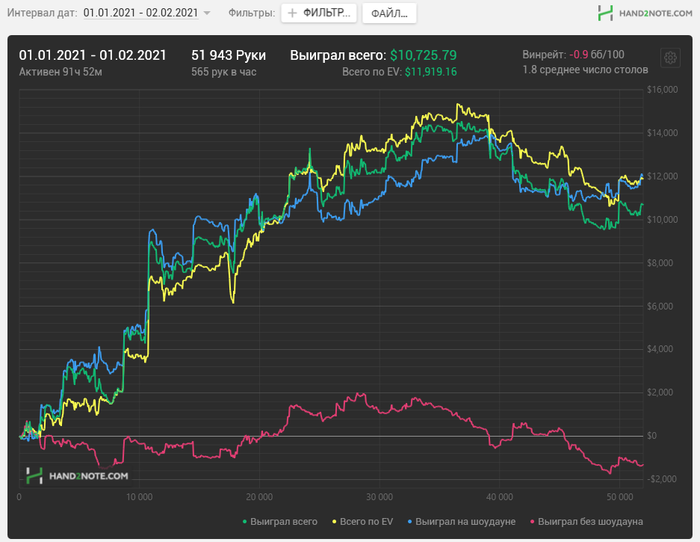The width and height of the screenshot is (700, 542).
Task: Click the $0 axis label
Action: (x=652, y=436)
